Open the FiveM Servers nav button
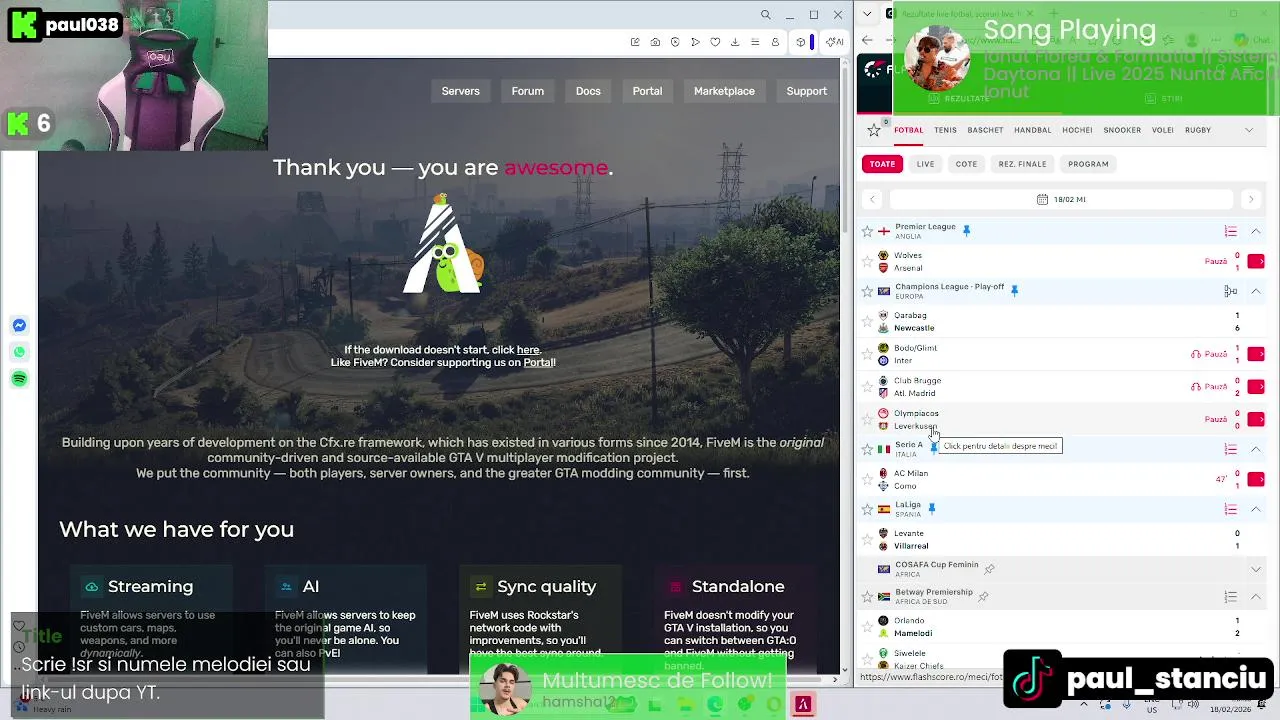This screenshot has height=720, width=1280. point(461,91)
